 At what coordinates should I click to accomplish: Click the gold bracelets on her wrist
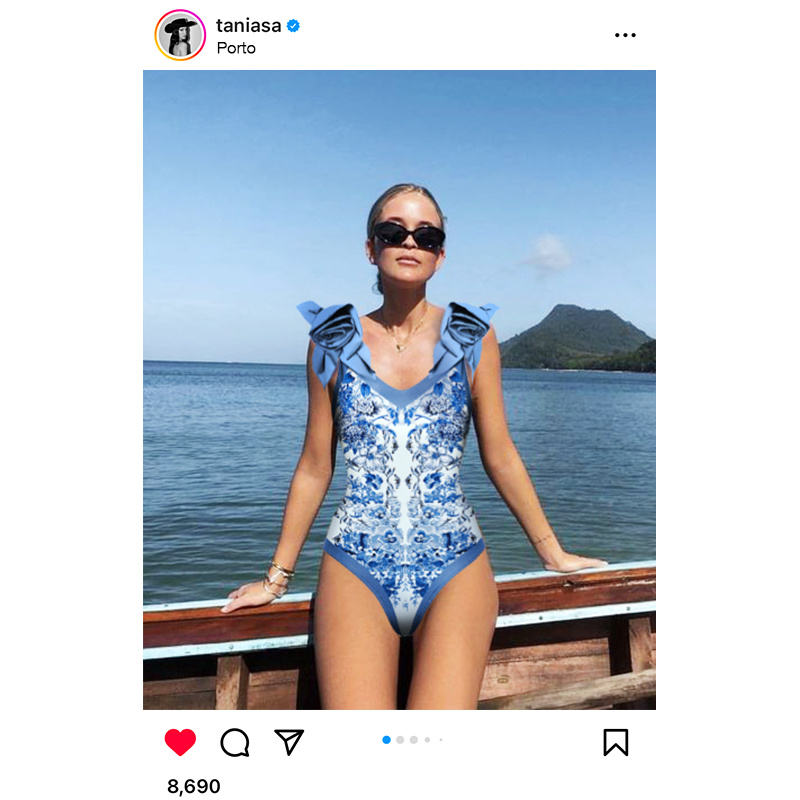[x=277, y=577]
